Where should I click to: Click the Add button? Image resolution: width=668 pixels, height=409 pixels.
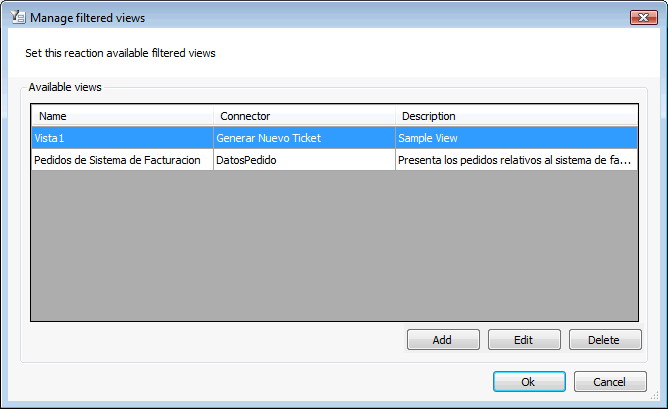[x=443, y=340]
